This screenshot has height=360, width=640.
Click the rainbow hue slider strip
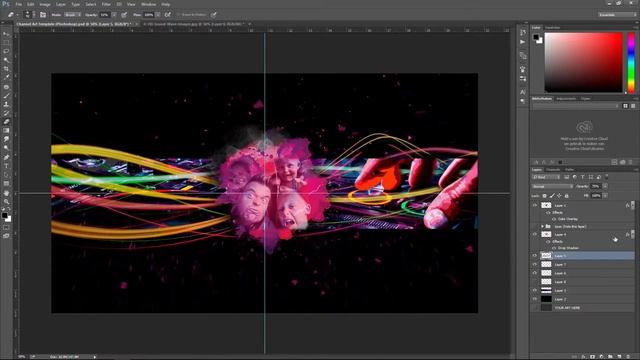[x=631, y=62]
